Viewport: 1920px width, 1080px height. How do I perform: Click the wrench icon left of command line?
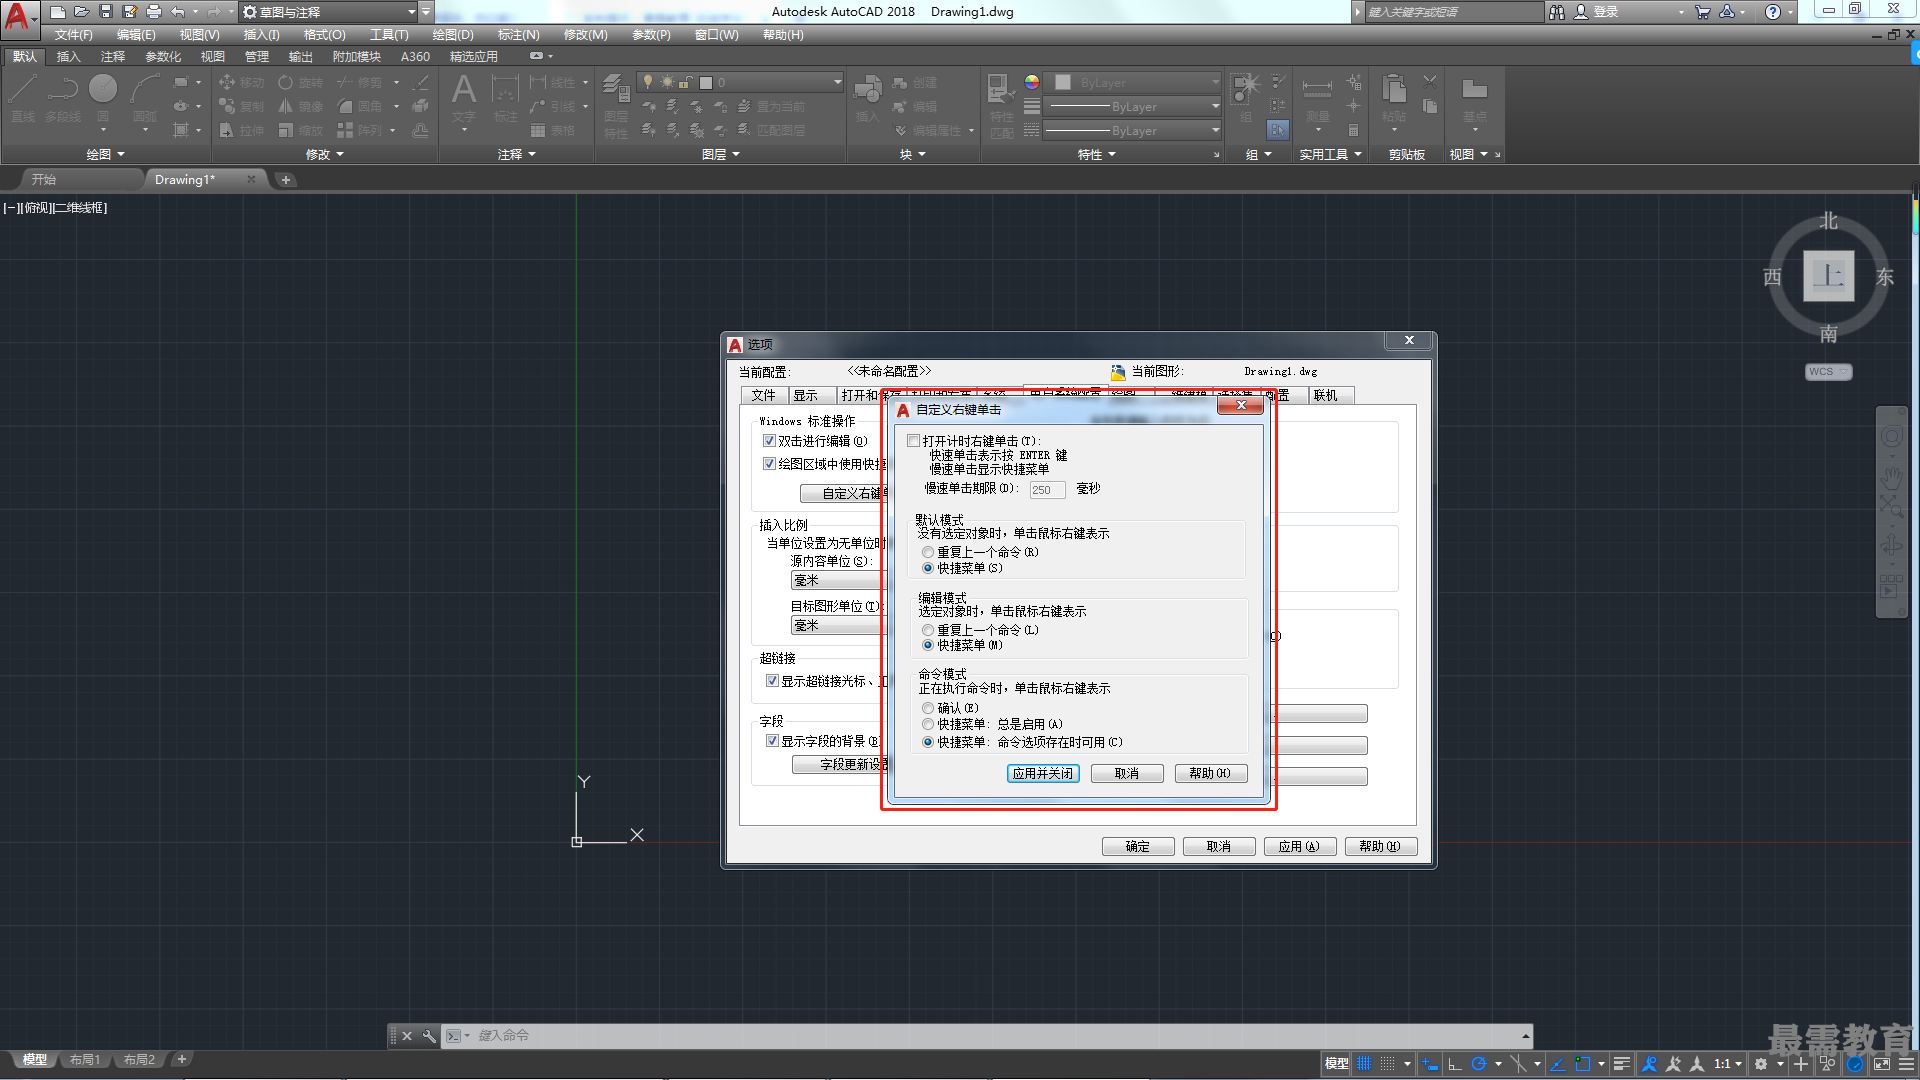click(429, 1036)
